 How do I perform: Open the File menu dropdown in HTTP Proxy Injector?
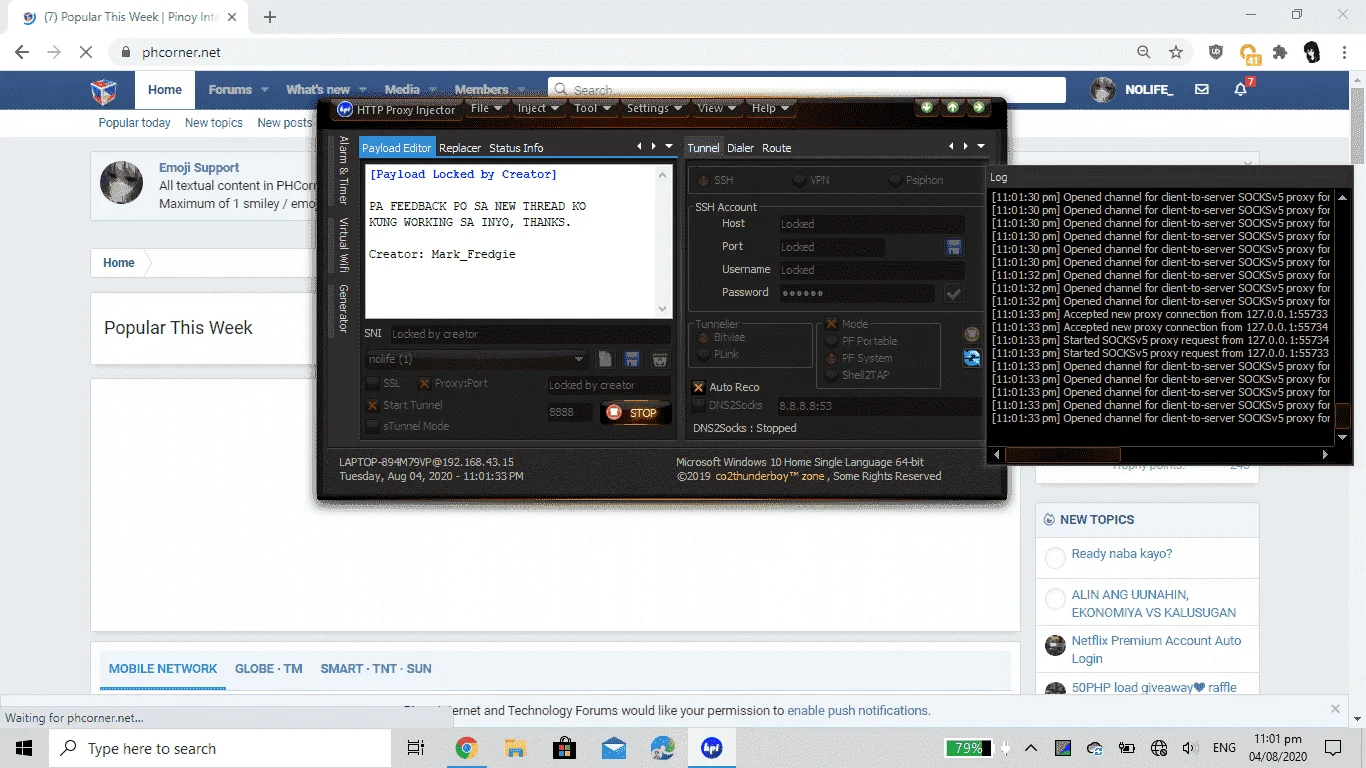486,108
